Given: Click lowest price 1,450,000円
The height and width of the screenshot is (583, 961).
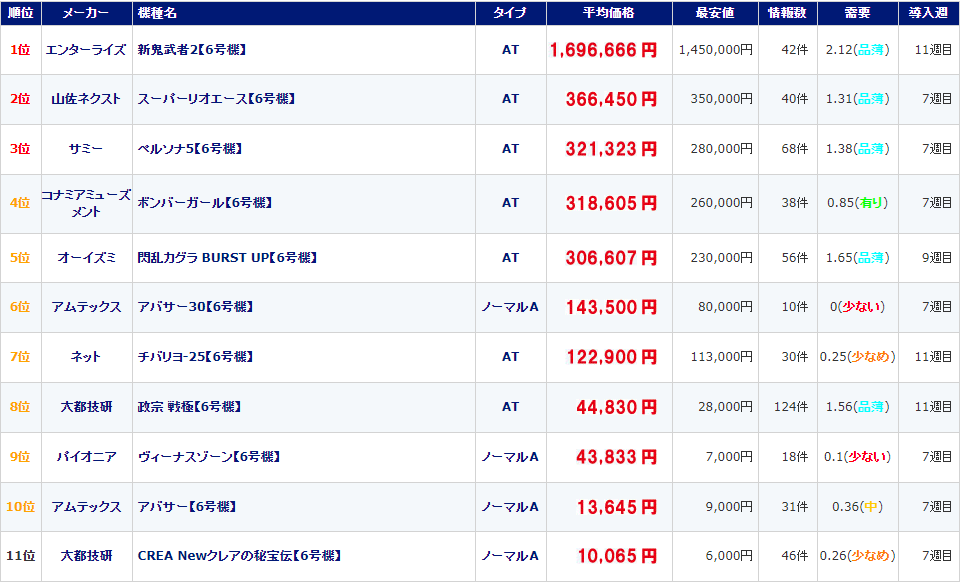Looking at the screenshot, I should click(x=716, y=50).
